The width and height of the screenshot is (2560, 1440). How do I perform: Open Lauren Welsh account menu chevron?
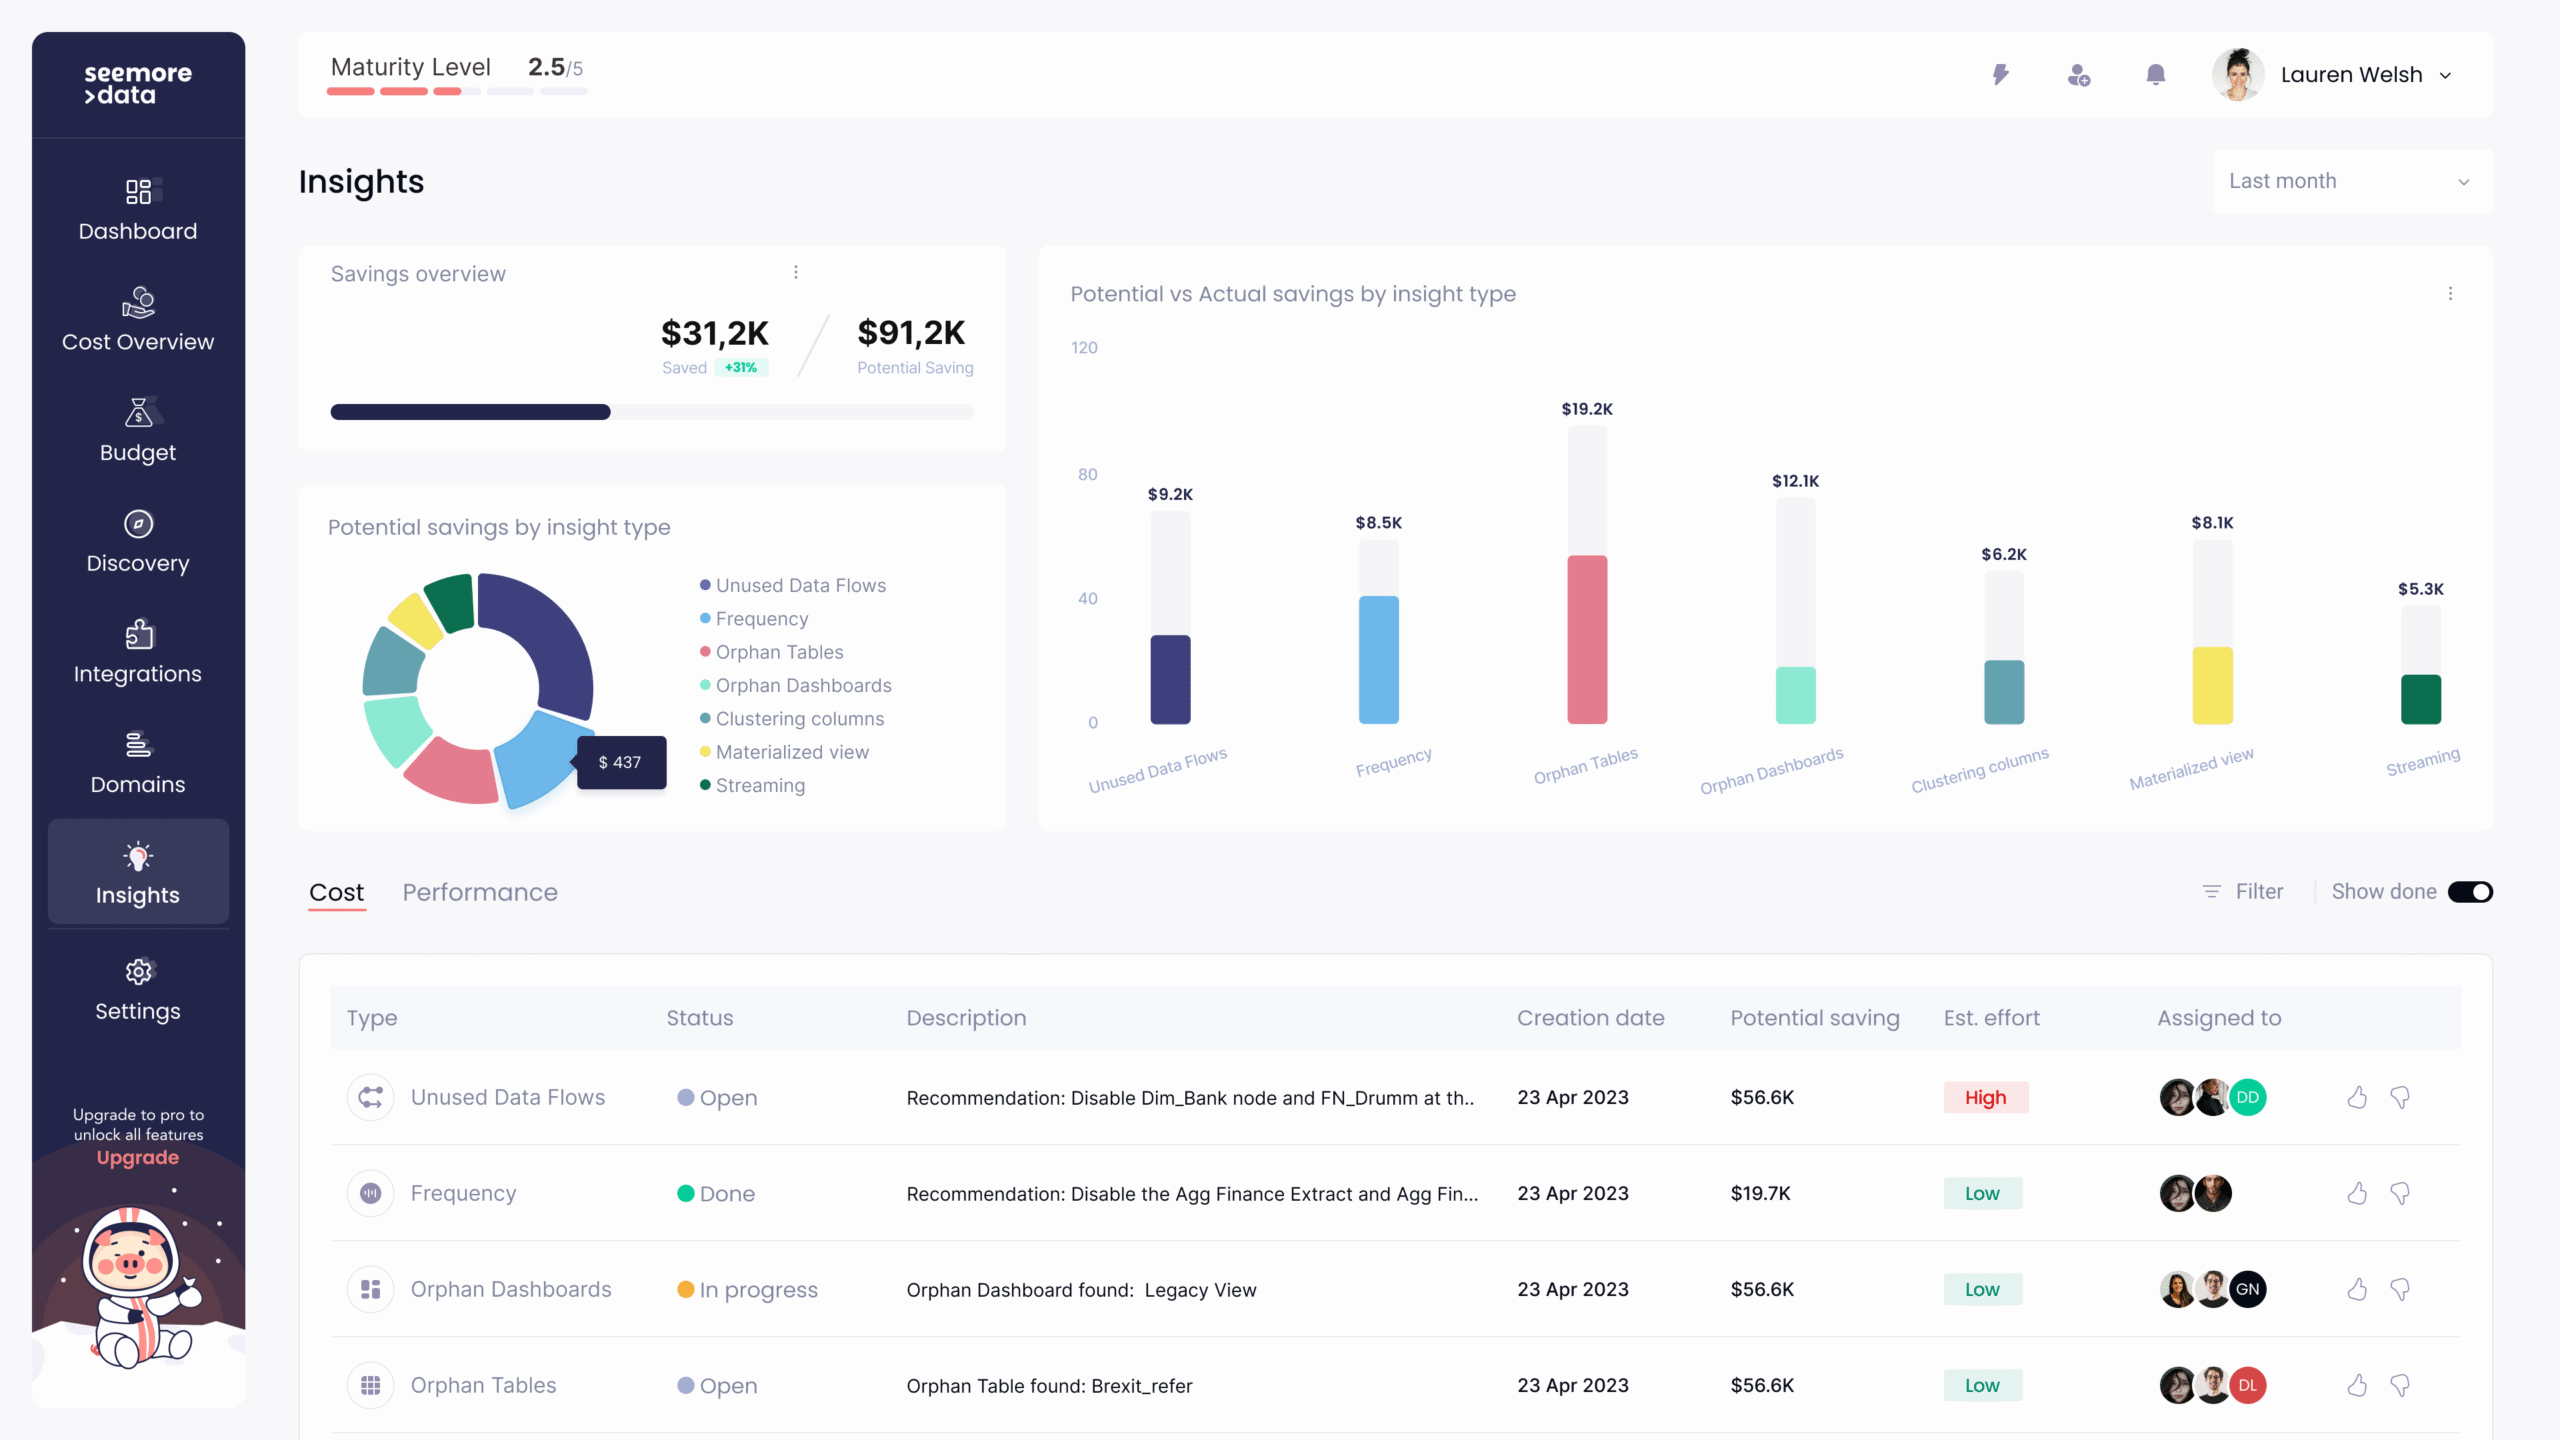coord(2445,75)
